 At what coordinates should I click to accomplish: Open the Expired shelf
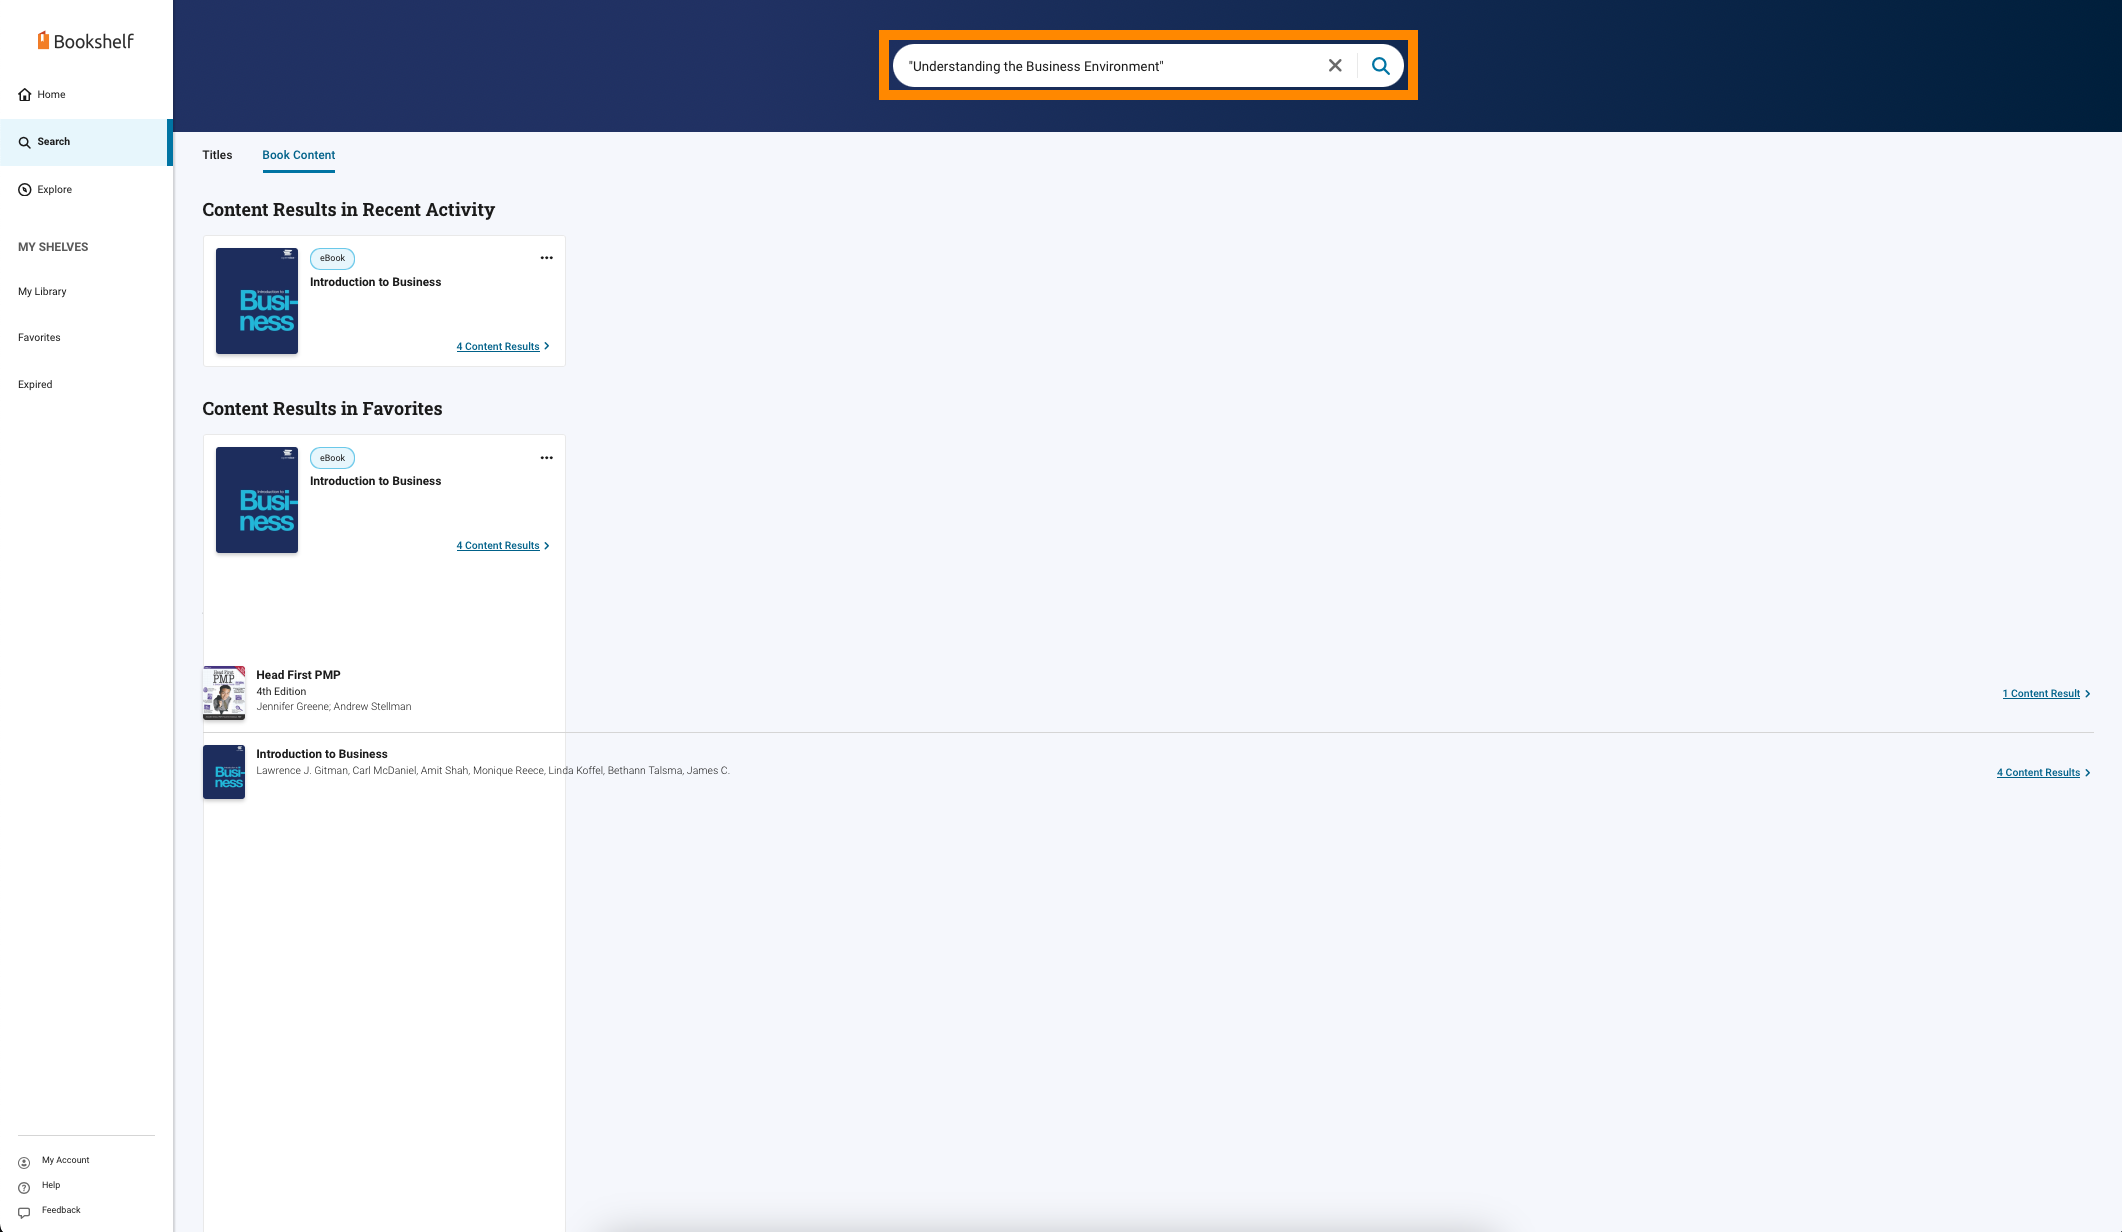click(35, 385)
